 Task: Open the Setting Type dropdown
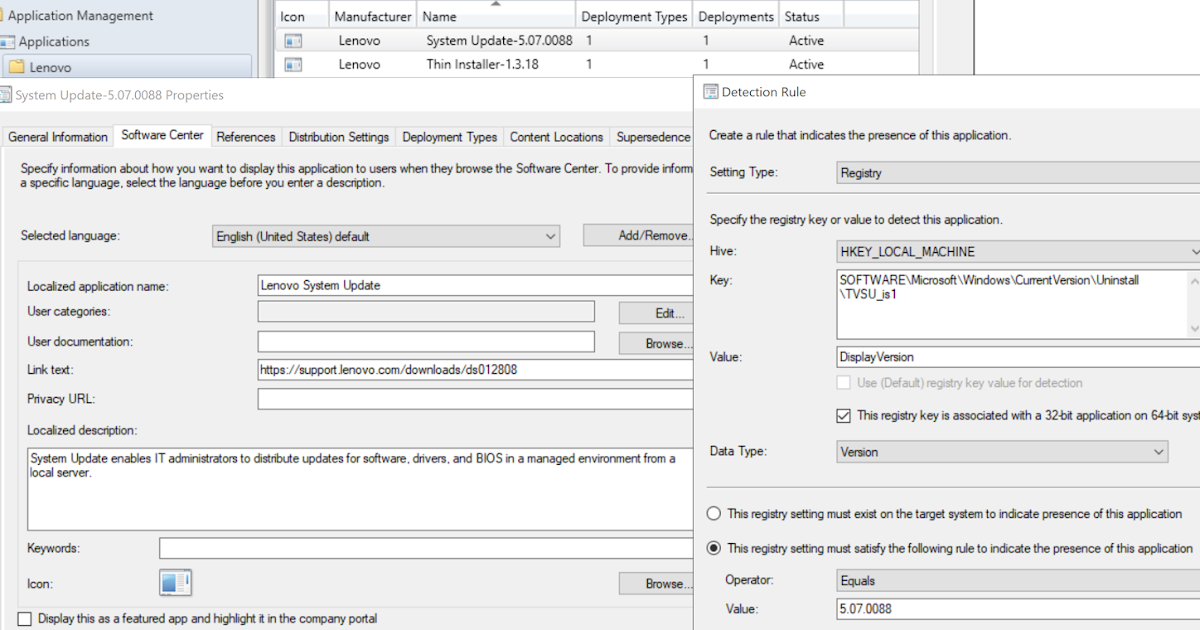tap(1018, 173)
